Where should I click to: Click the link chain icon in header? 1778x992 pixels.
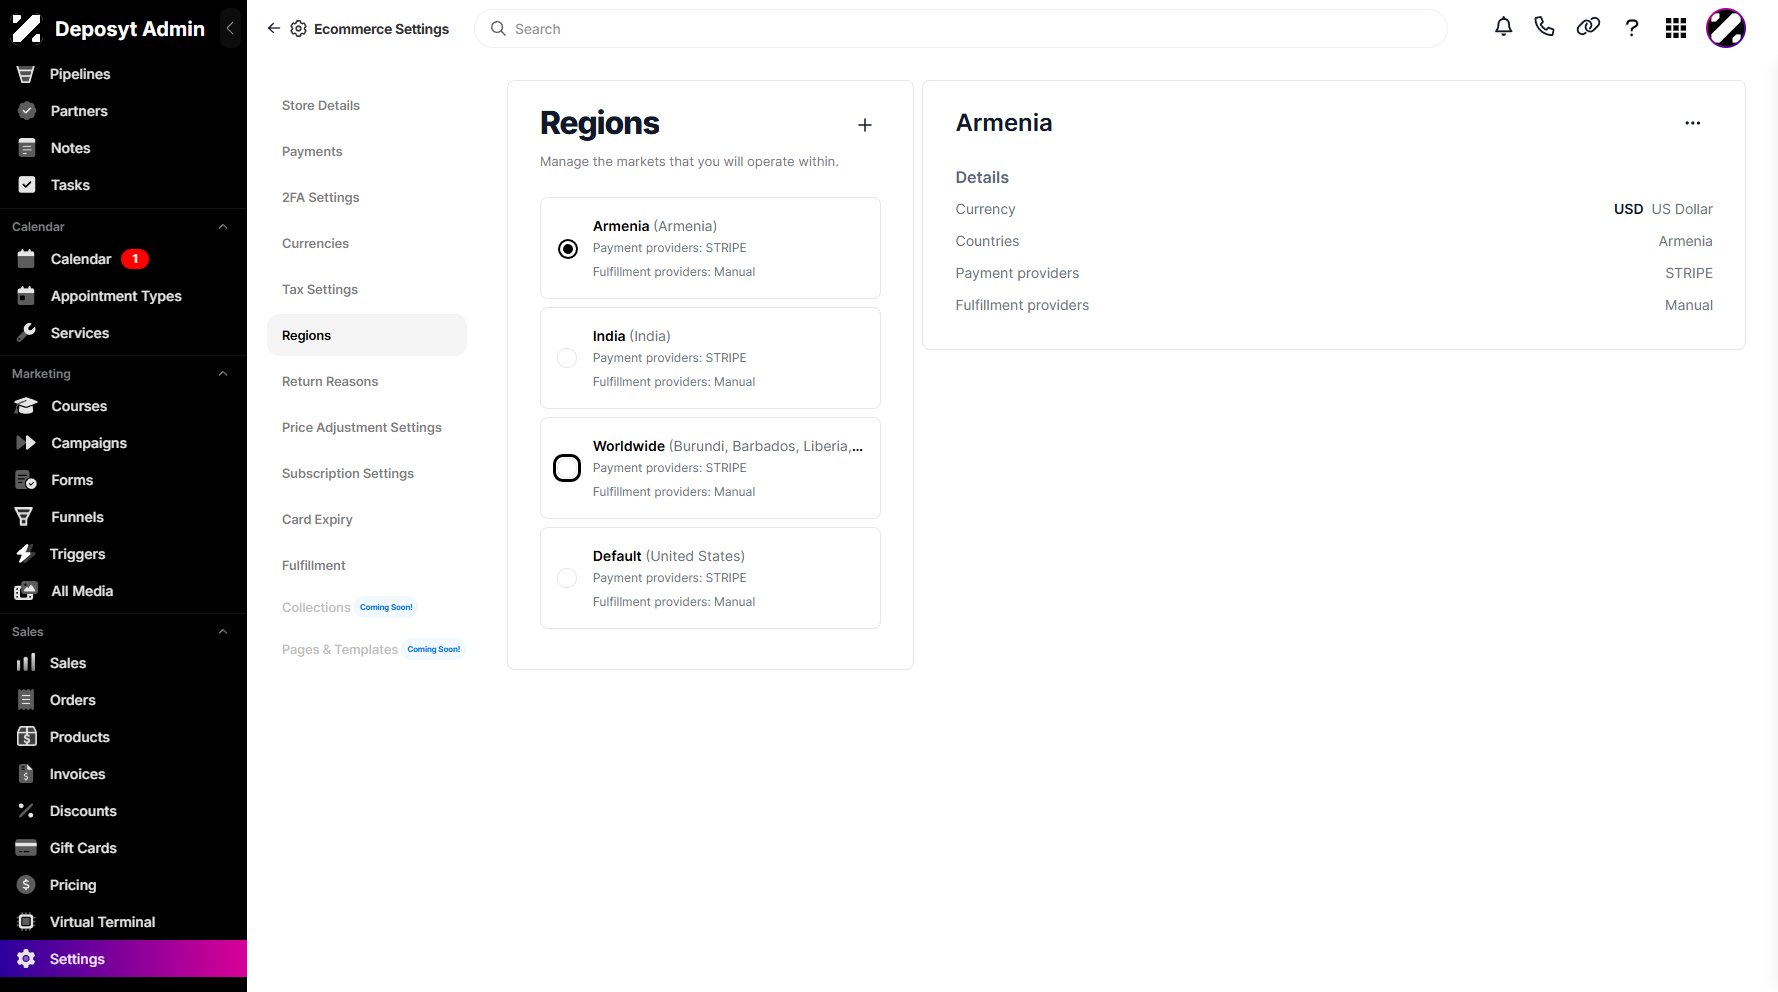click(1588, 27)
